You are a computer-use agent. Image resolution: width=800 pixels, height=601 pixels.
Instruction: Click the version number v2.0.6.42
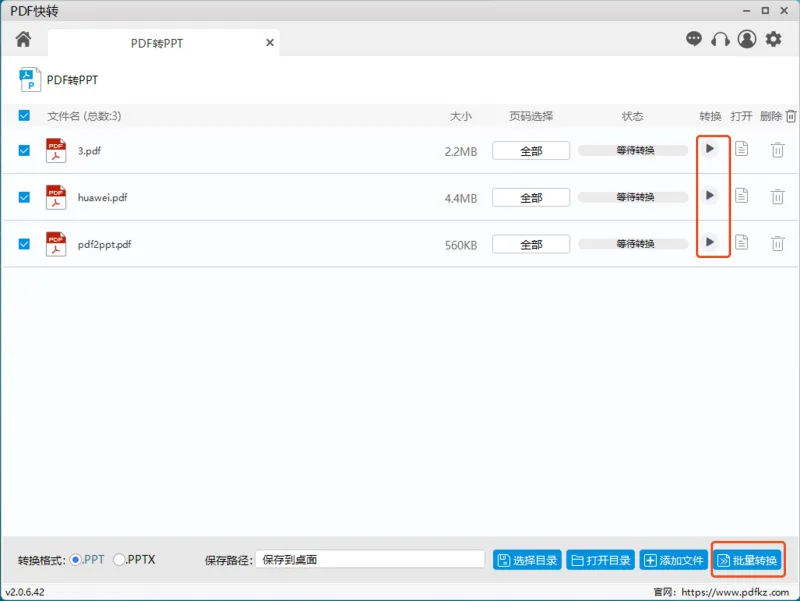24,592
